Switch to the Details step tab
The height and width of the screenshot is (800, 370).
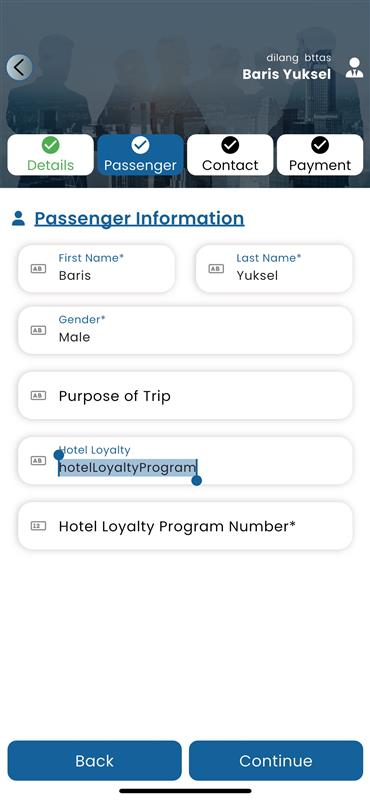(x=51, y=155)
